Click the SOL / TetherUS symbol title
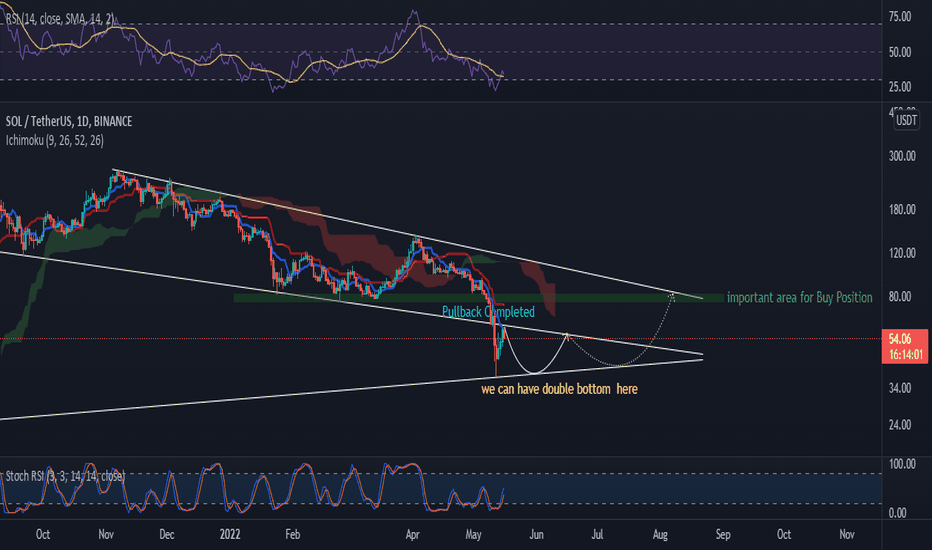The height and width of the screenshot is (550, 932). coord(69,121)
